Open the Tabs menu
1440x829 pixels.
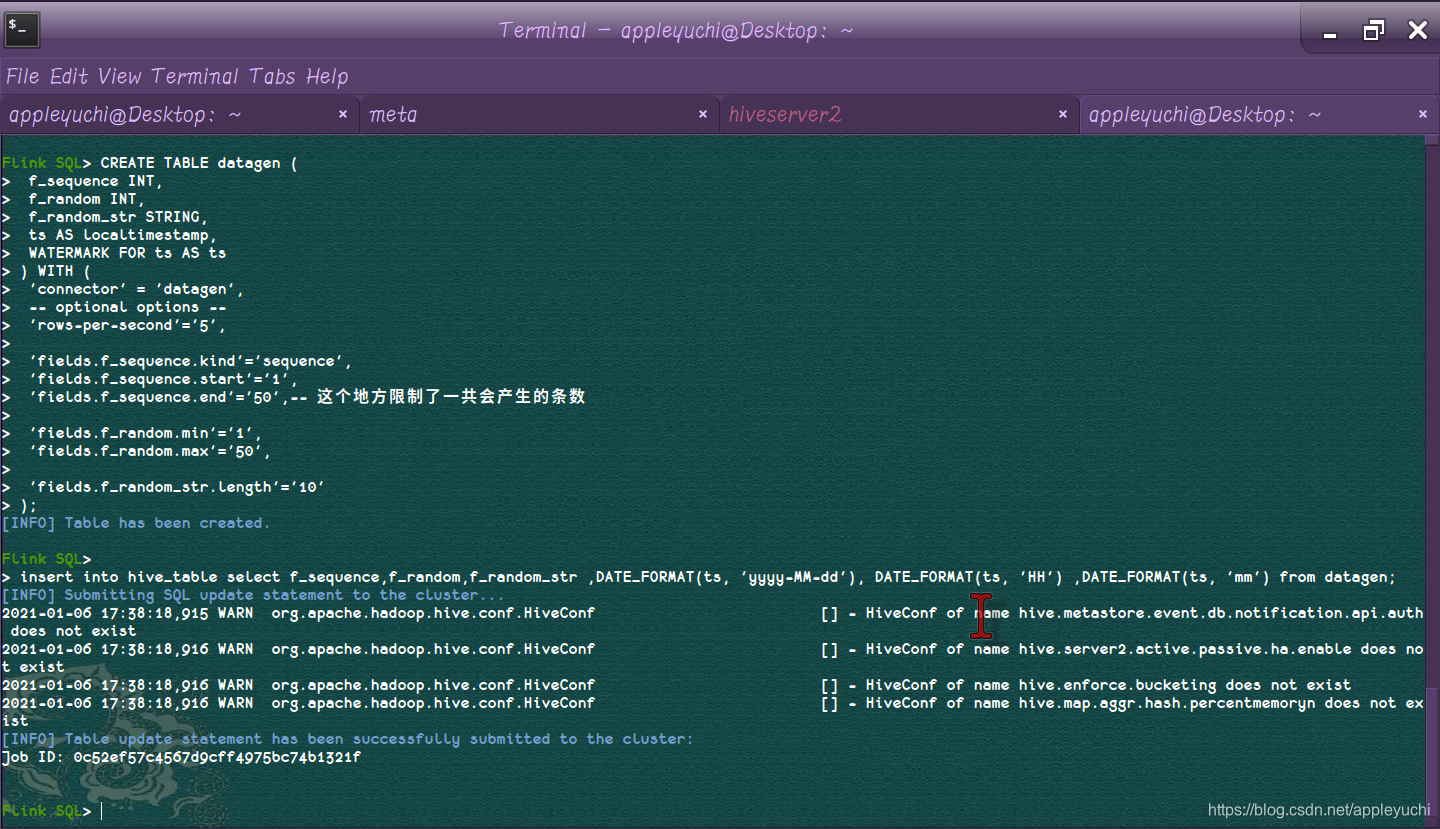click(x=274, y=76)
